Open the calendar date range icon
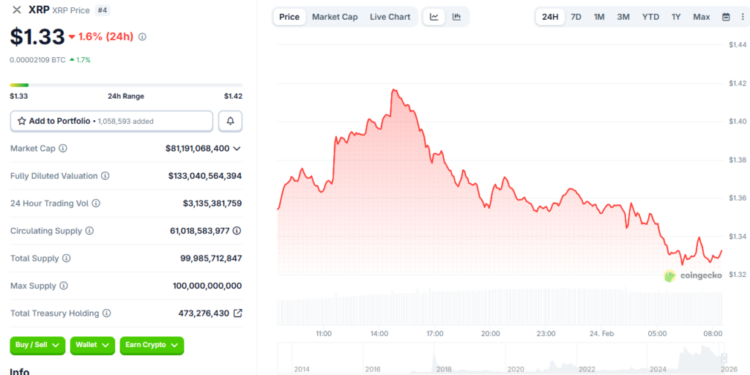The image size is (750, 375). coord(726,17)
